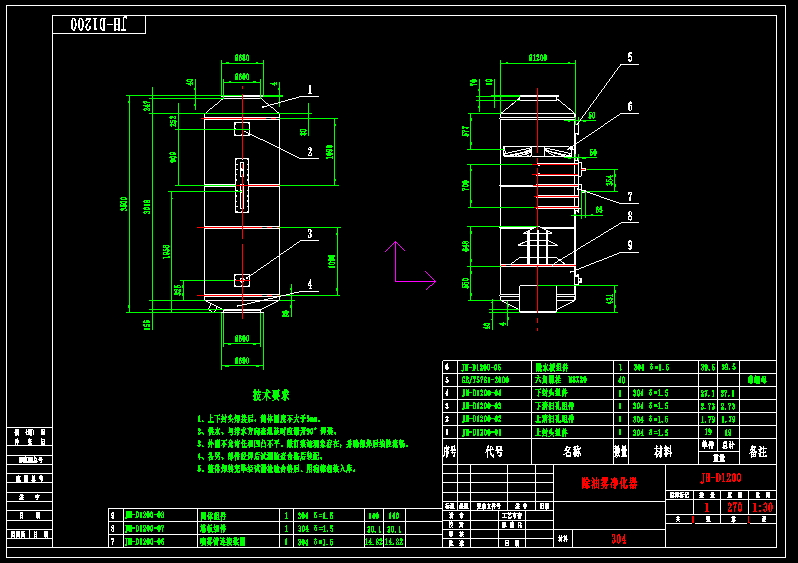Click callout number 5 on the right section view
The image size is (798, 563).
point(630,57)
